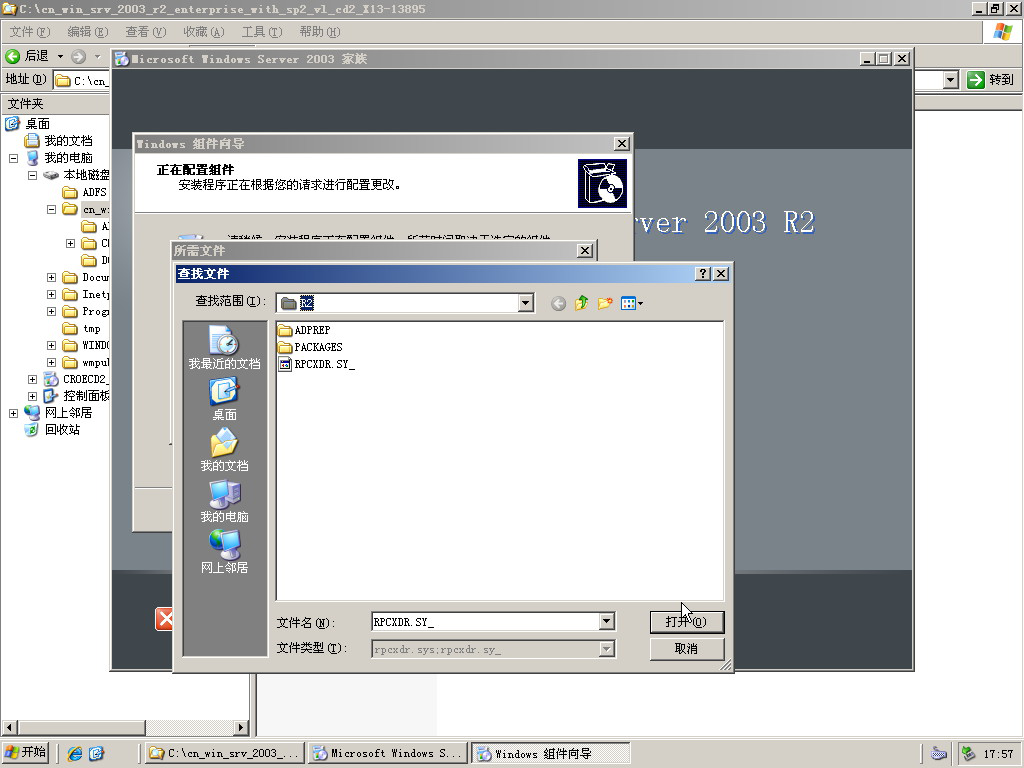This screenshot has height=768, width=1024.
Task: Go to My Computer in places bar
Action: point(224,500)
